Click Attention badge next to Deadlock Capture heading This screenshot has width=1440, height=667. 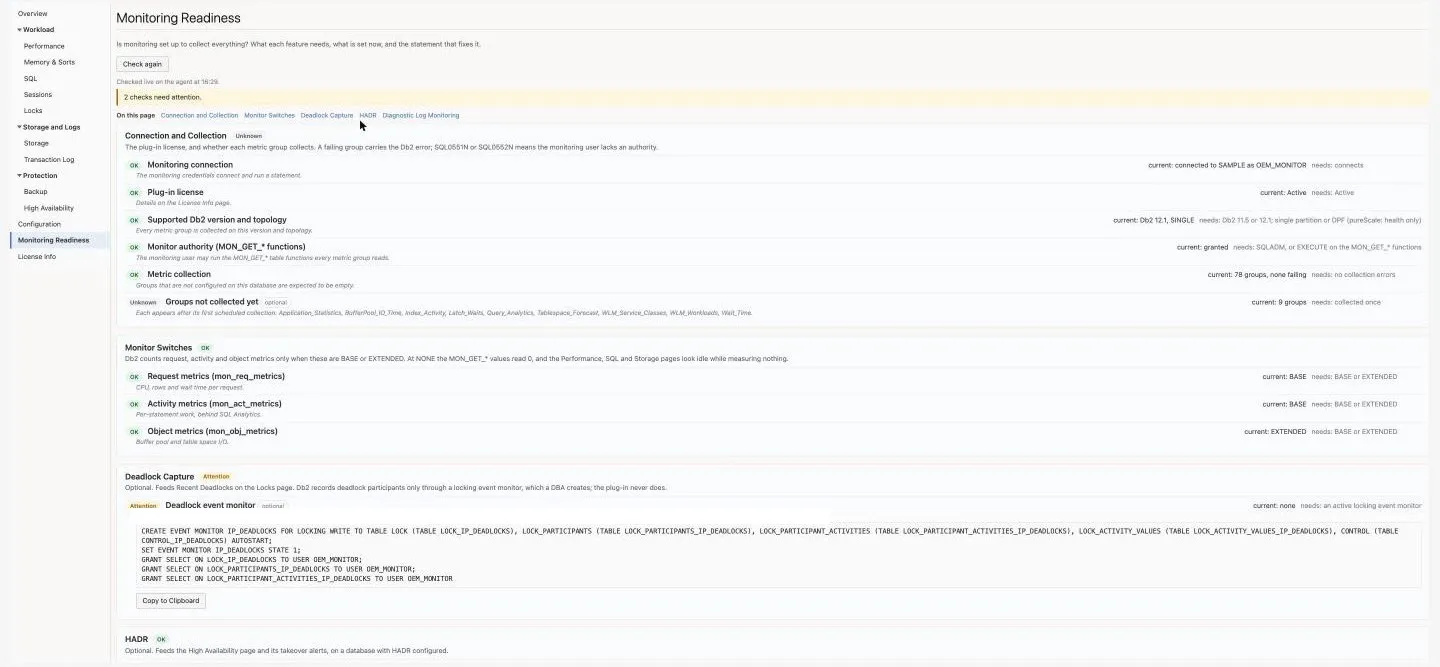[216, 477]
